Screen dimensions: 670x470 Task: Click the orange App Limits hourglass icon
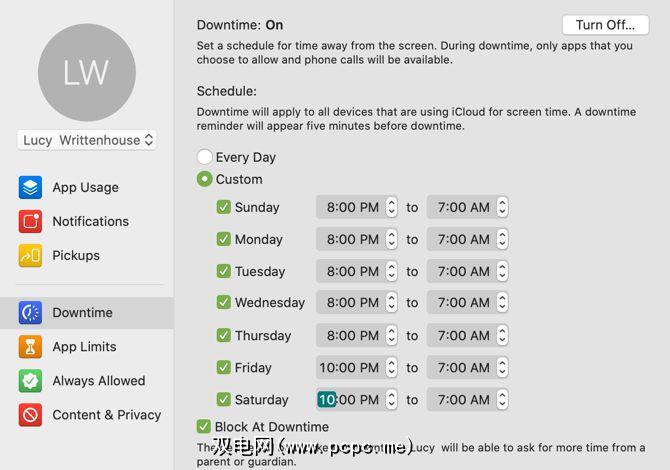coord(30,347)
